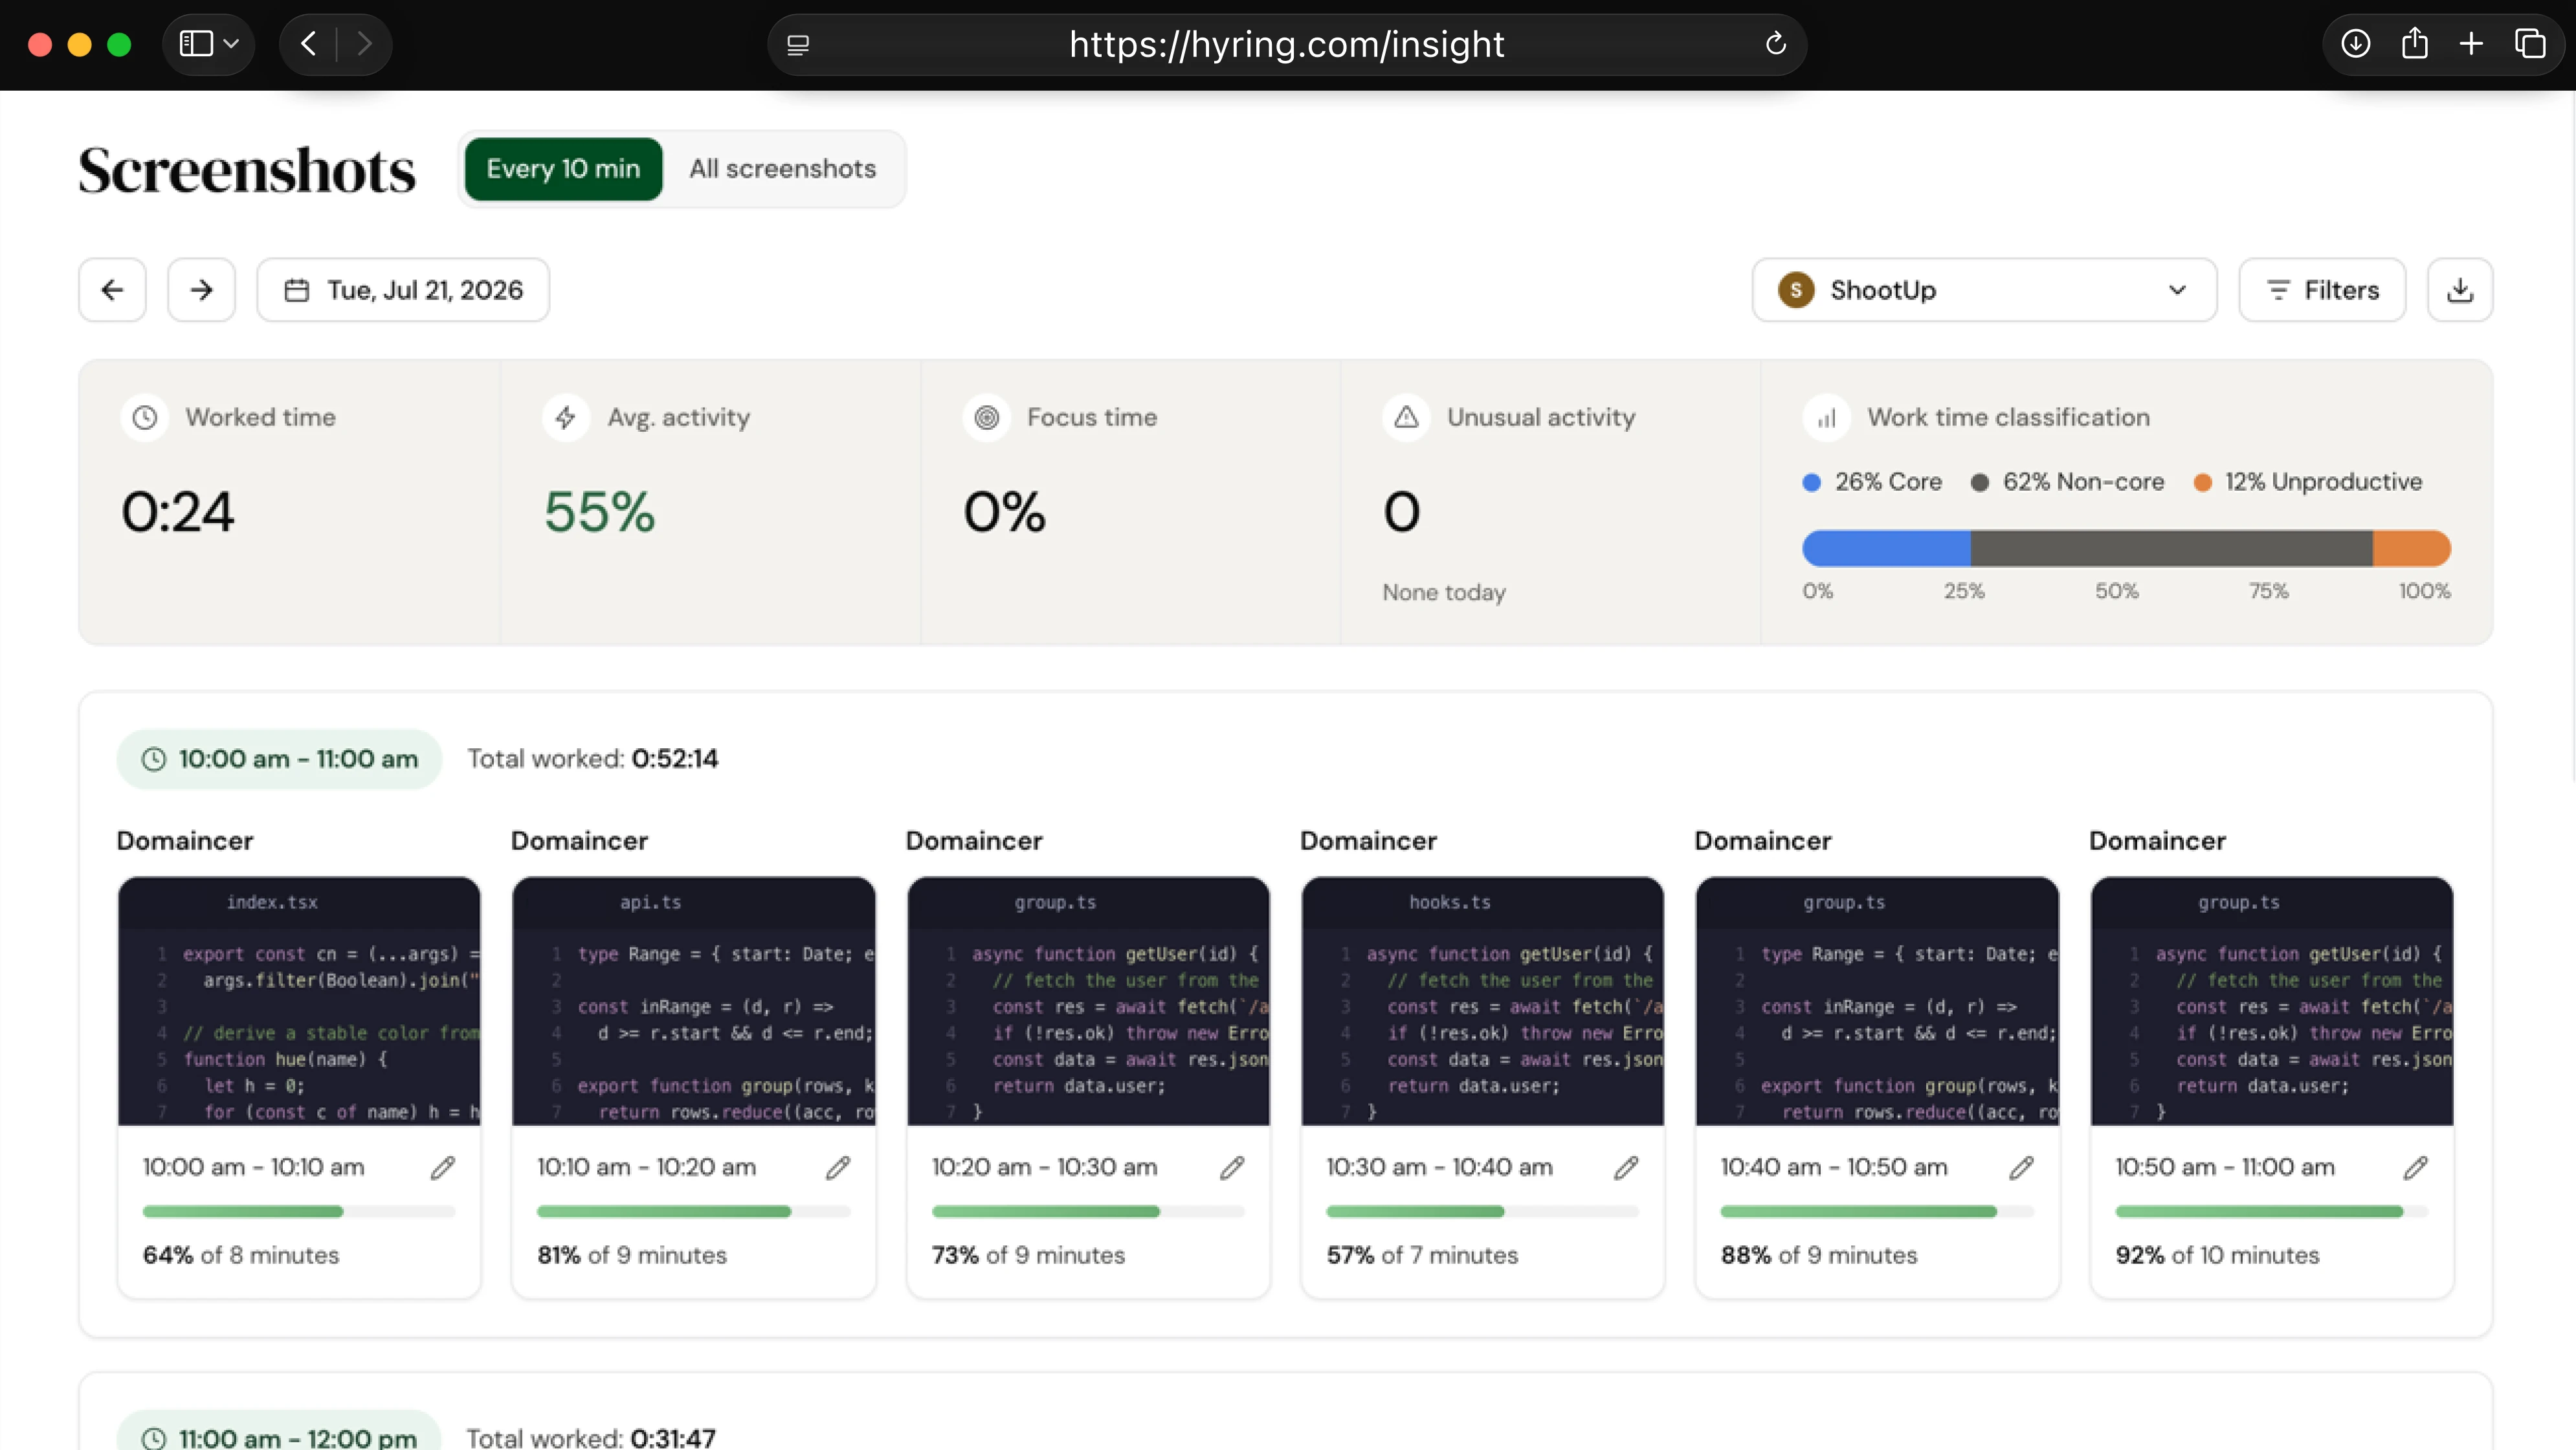
Task: Click the Work time classification chart icon
Action: point(1827,417)
